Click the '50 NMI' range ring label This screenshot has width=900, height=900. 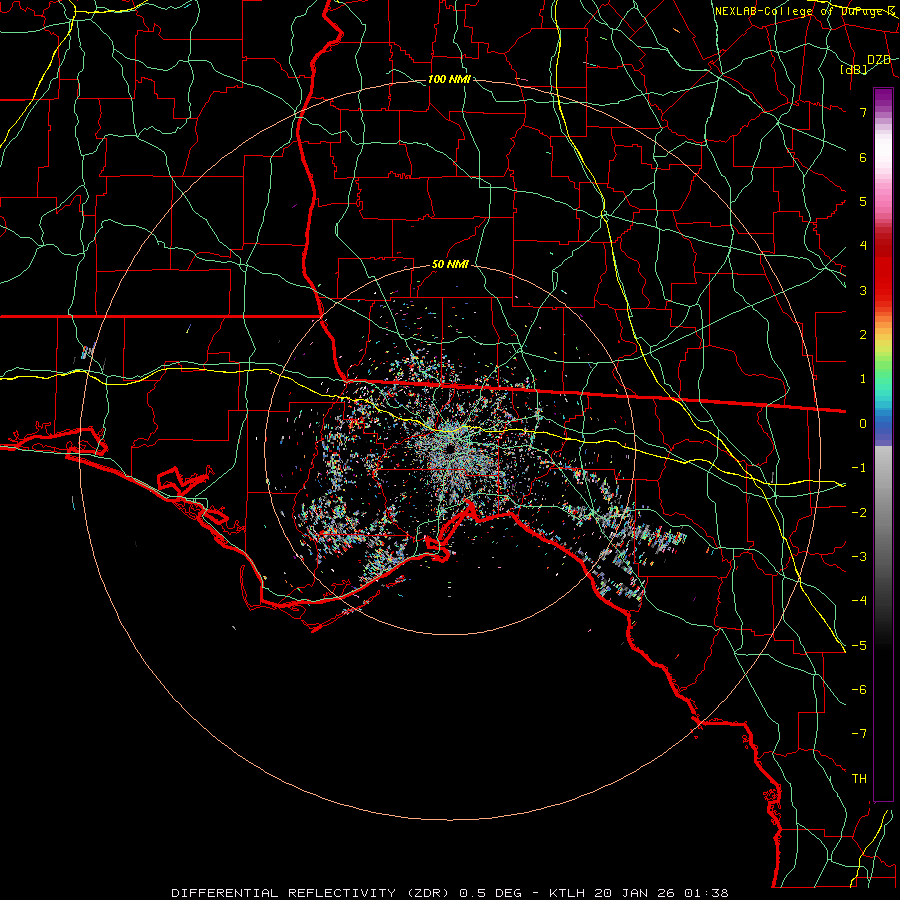tap(450, 265)
